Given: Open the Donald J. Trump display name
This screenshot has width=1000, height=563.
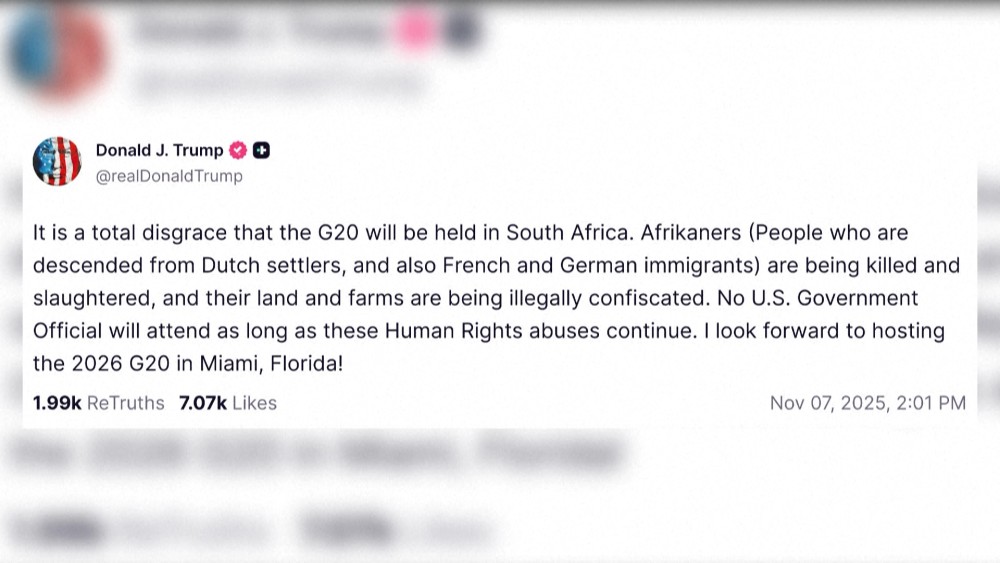Looking at the screenshot, I should point(159,151).
